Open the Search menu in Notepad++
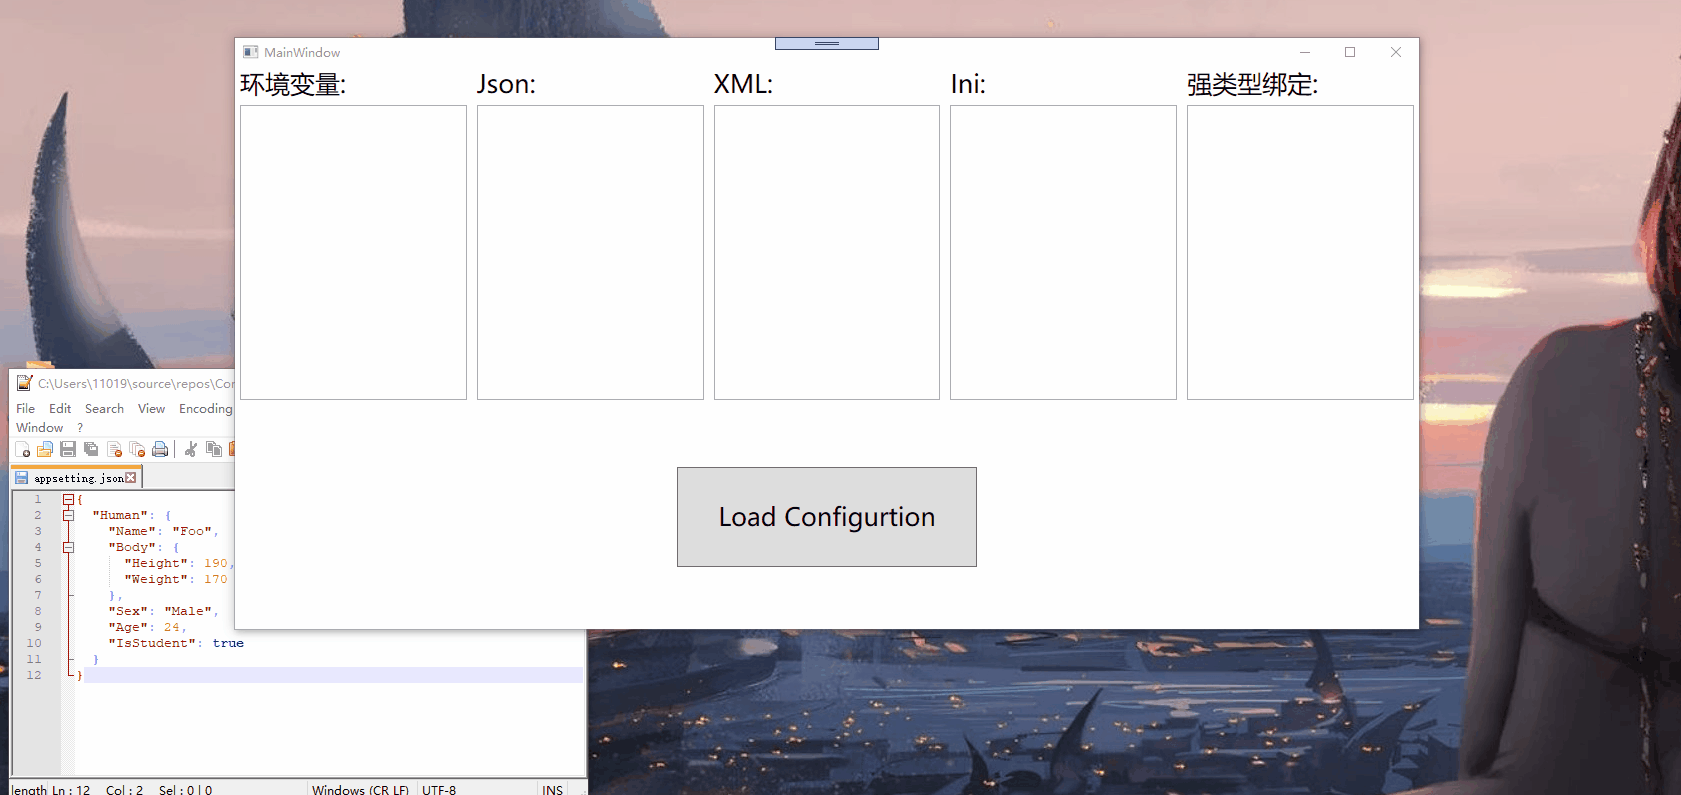This screenshot has height=795, width=1681. click(x=104, y=408)
